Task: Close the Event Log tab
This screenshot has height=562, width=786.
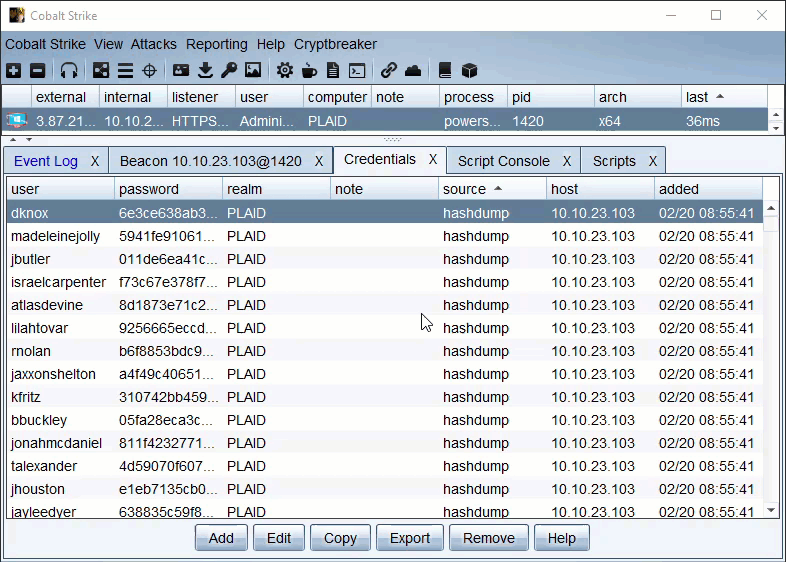Action: click(x=95, y=161)
